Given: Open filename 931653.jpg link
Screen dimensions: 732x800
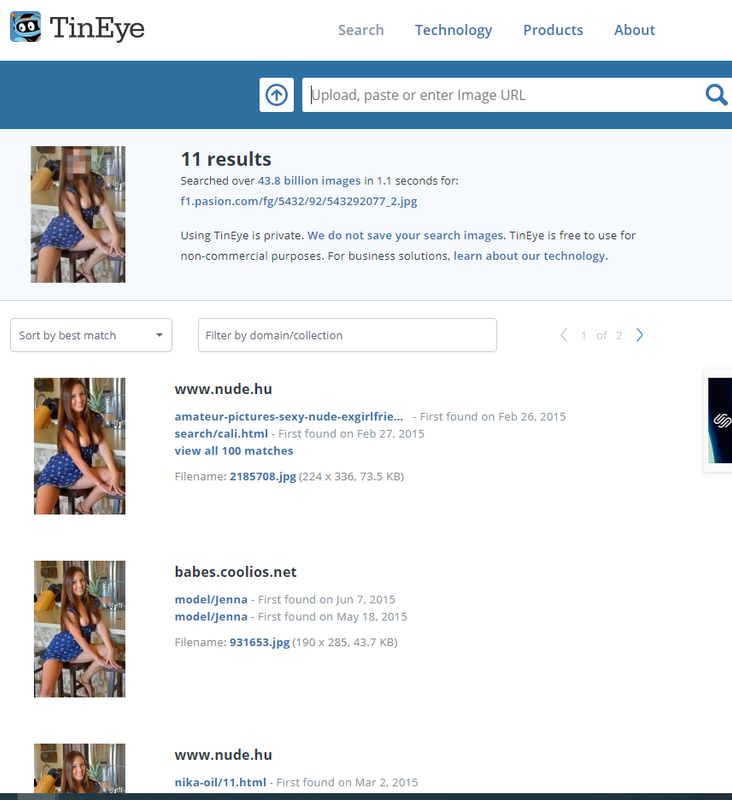Looking at the screenshot, I should [260, 642].
